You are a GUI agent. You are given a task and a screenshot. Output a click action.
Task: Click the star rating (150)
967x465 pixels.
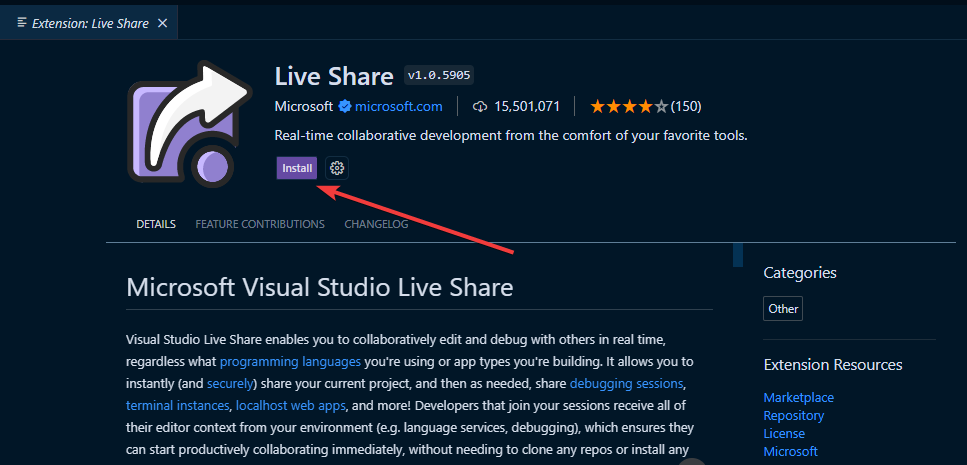click(646, 106)
